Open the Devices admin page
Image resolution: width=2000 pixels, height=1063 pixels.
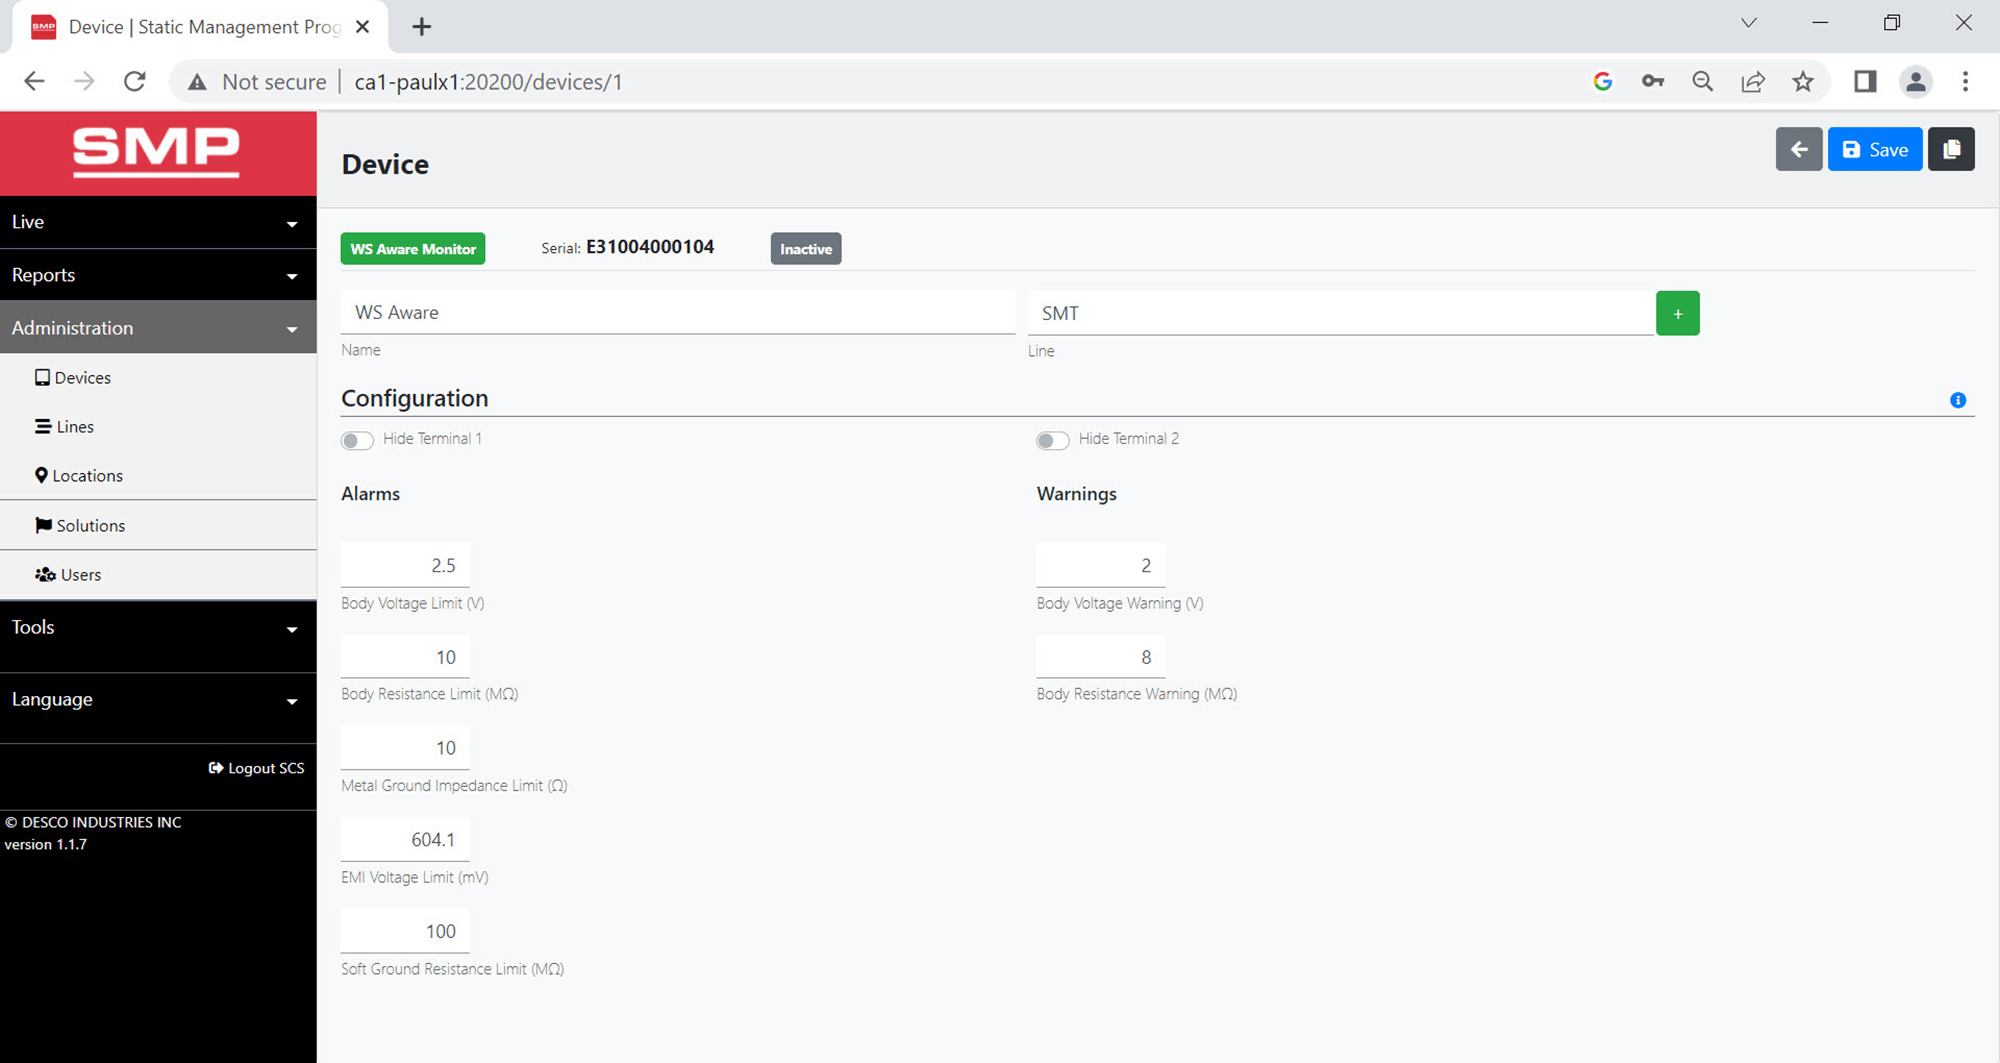click(81, 377)
